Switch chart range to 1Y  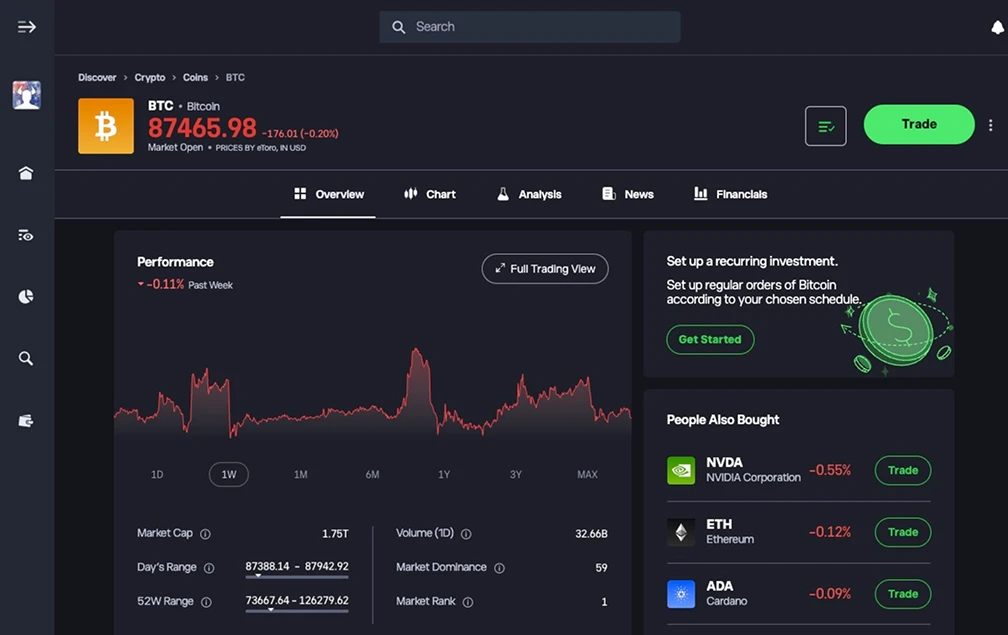[x=444, y=474]
